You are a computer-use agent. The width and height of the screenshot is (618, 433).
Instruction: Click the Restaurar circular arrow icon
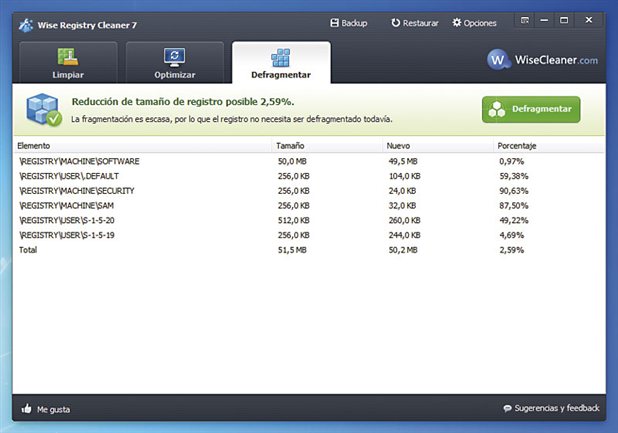coord(395,23)
